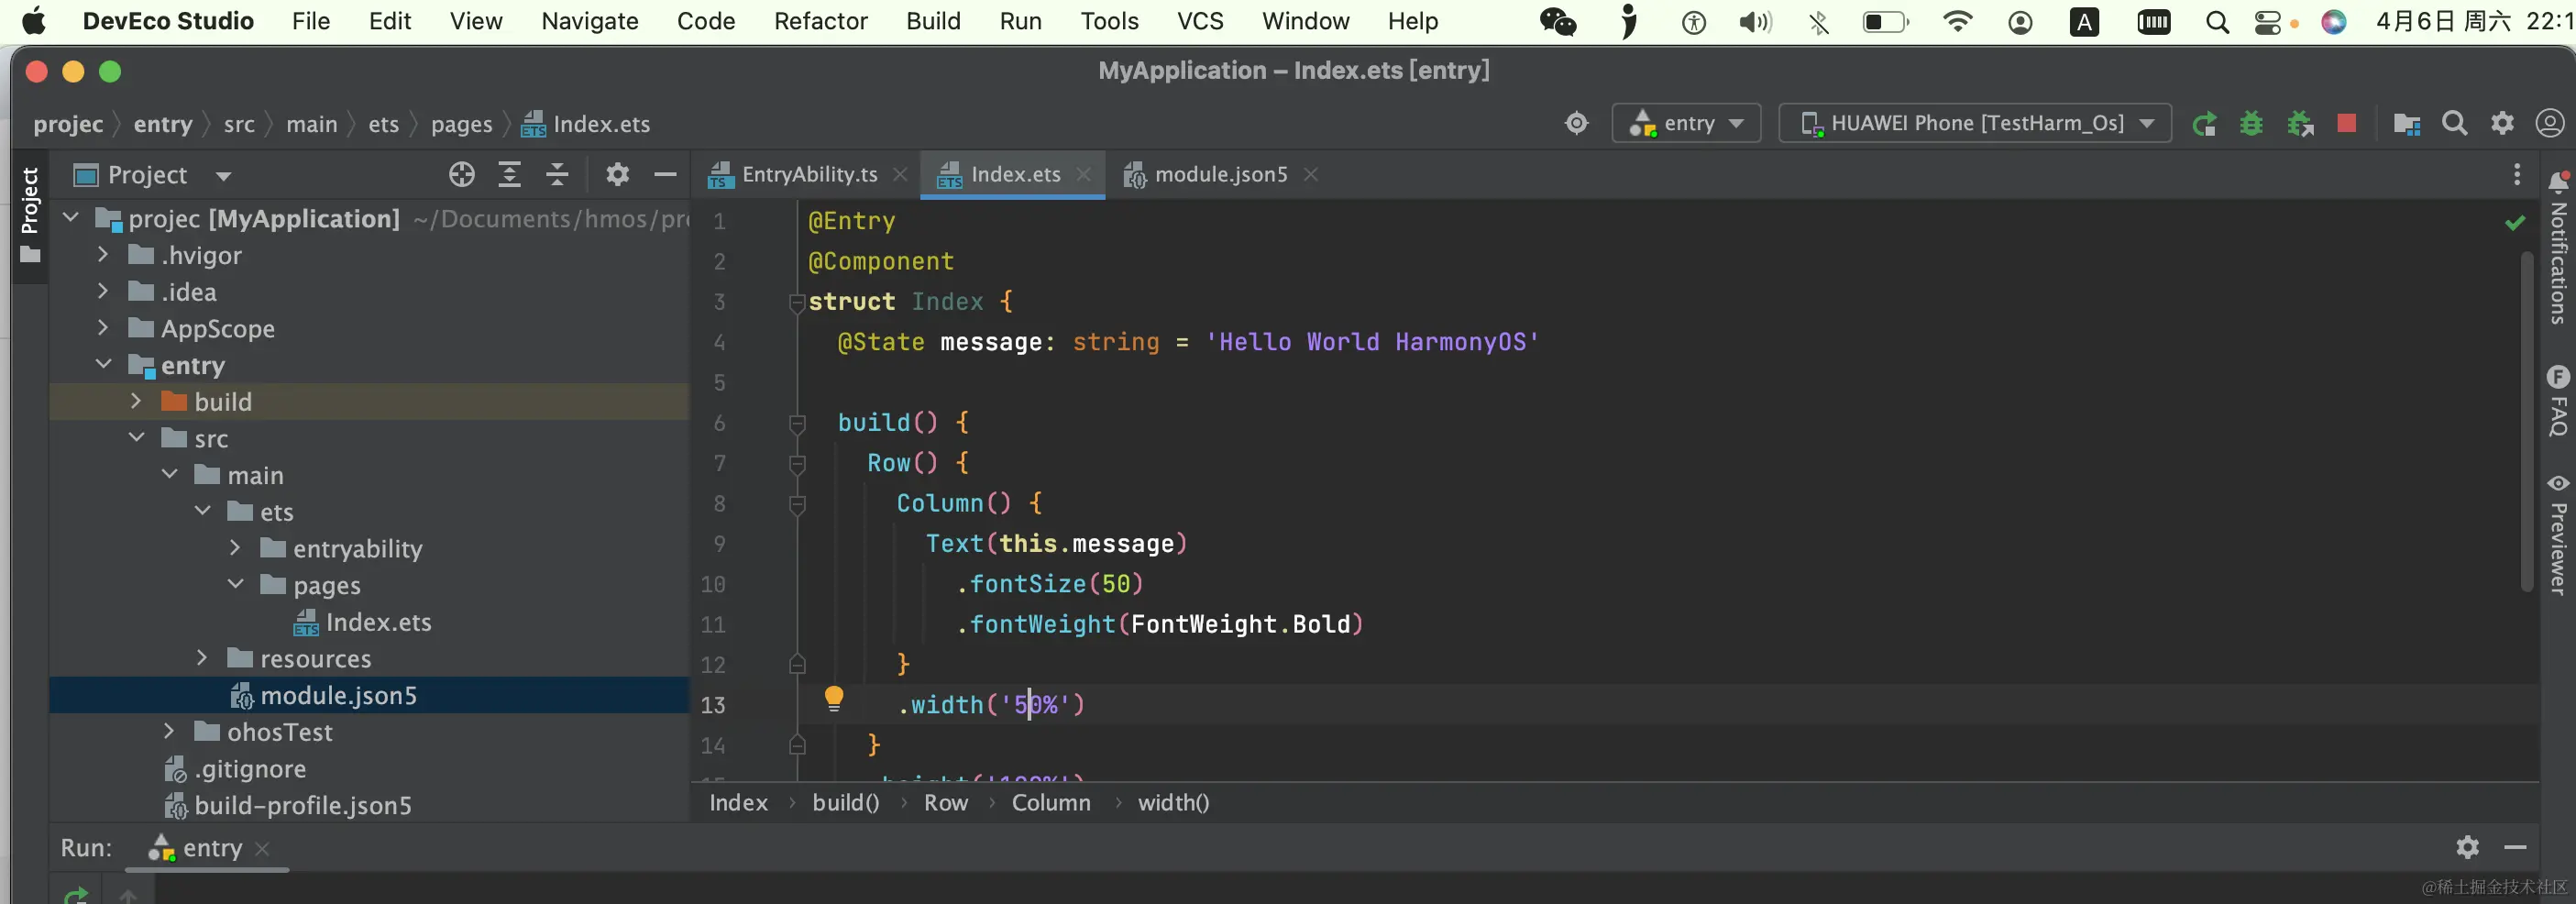The image size is (2576, 904).
Task: Expand the AppScope folder
Action: click(103, 328)
